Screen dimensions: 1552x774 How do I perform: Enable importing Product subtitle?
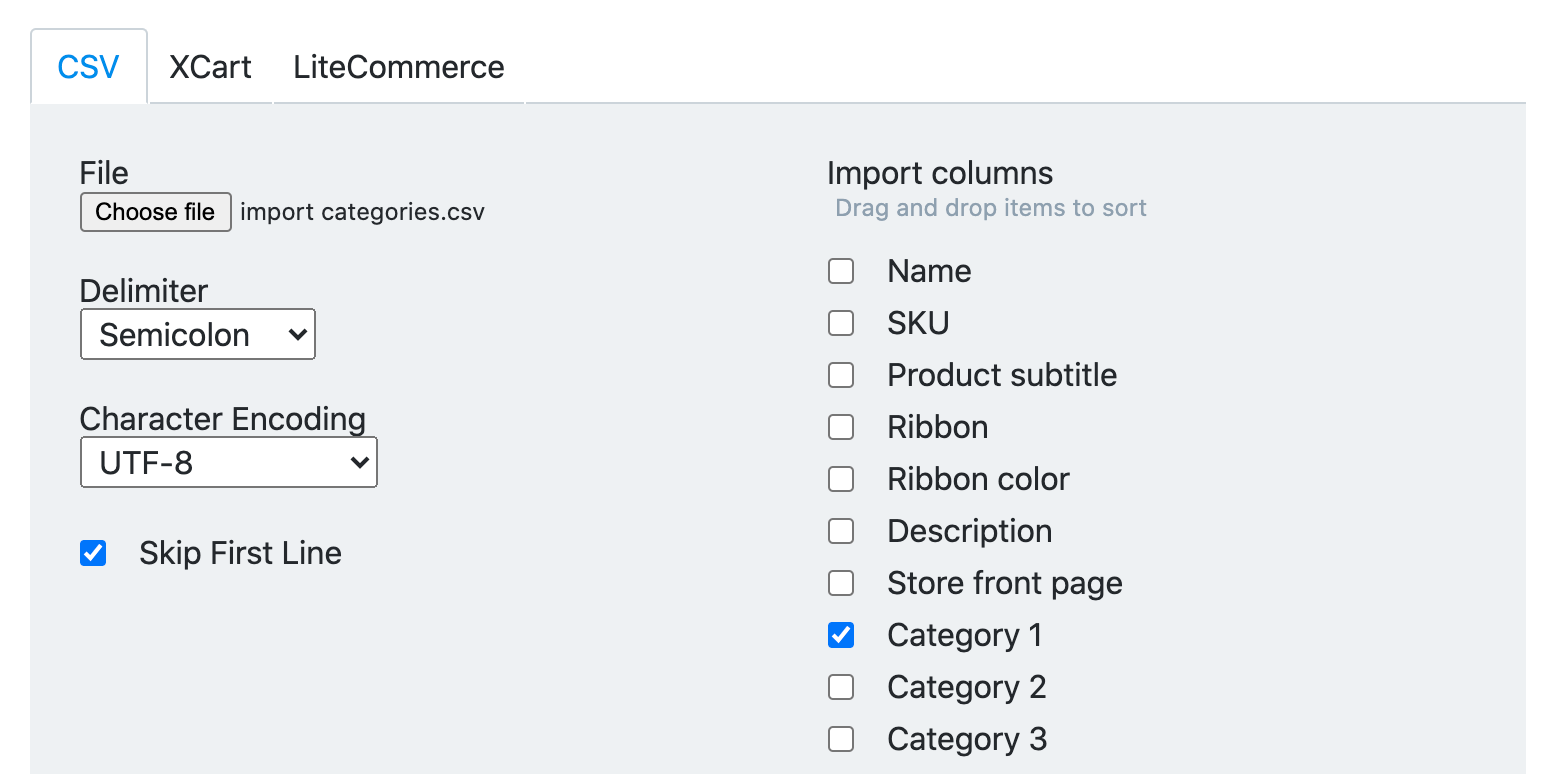[x=840, y=374]
